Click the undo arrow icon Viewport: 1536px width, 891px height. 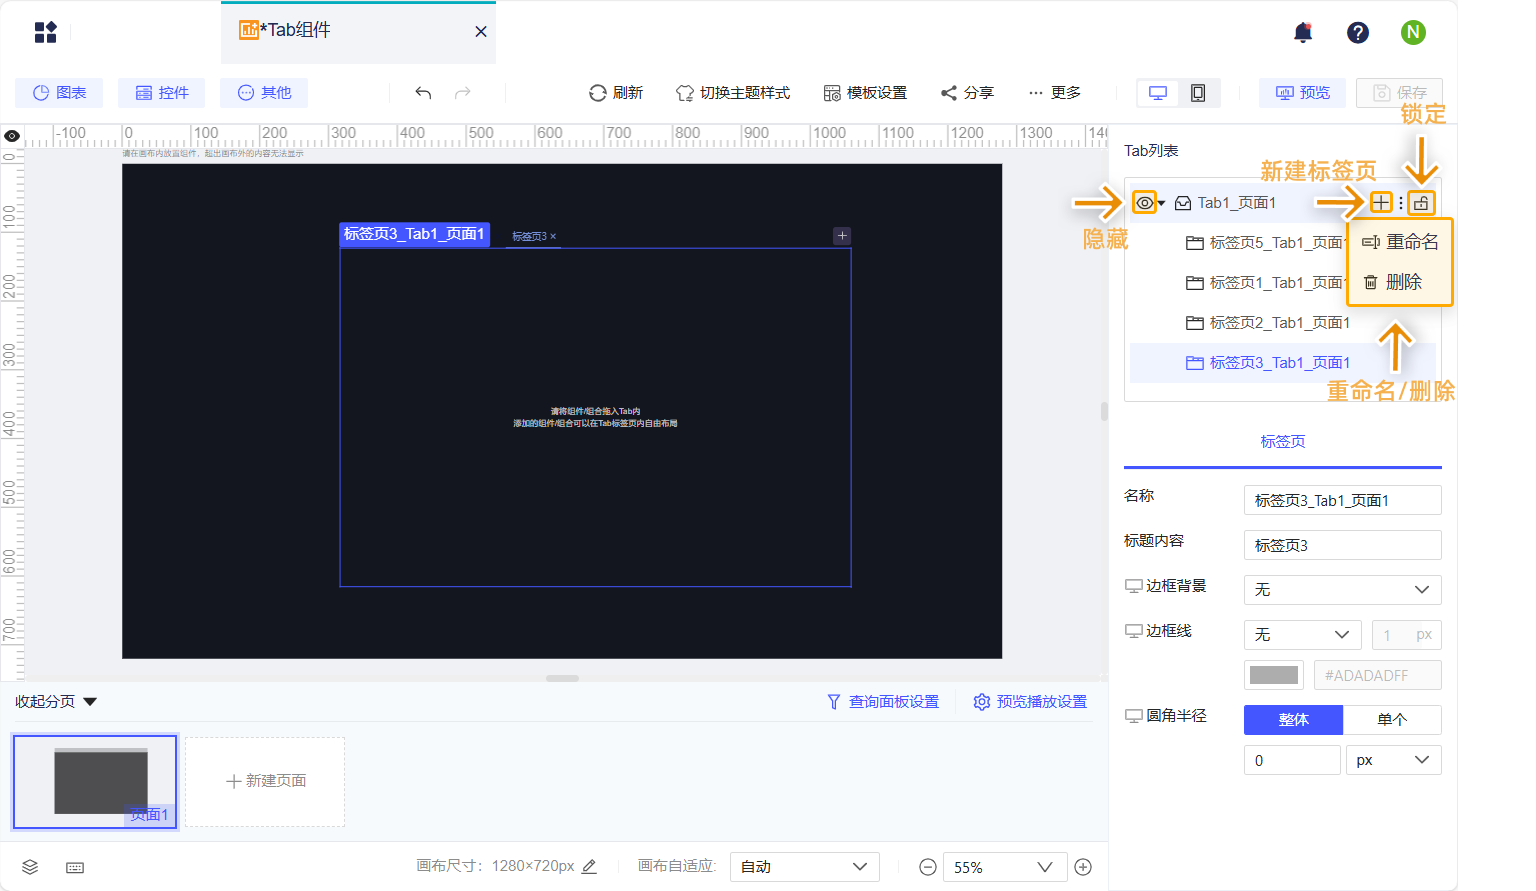423,93
